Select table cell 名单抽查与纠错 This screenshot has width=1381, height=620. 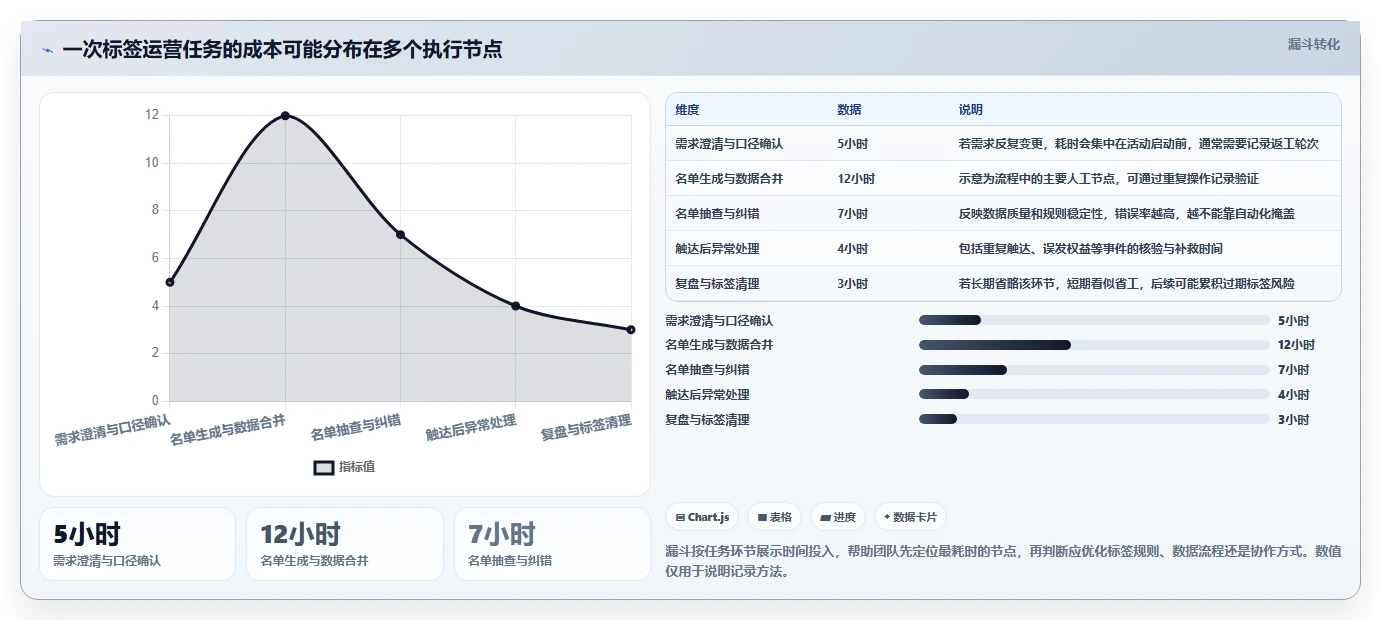(717, 214)
